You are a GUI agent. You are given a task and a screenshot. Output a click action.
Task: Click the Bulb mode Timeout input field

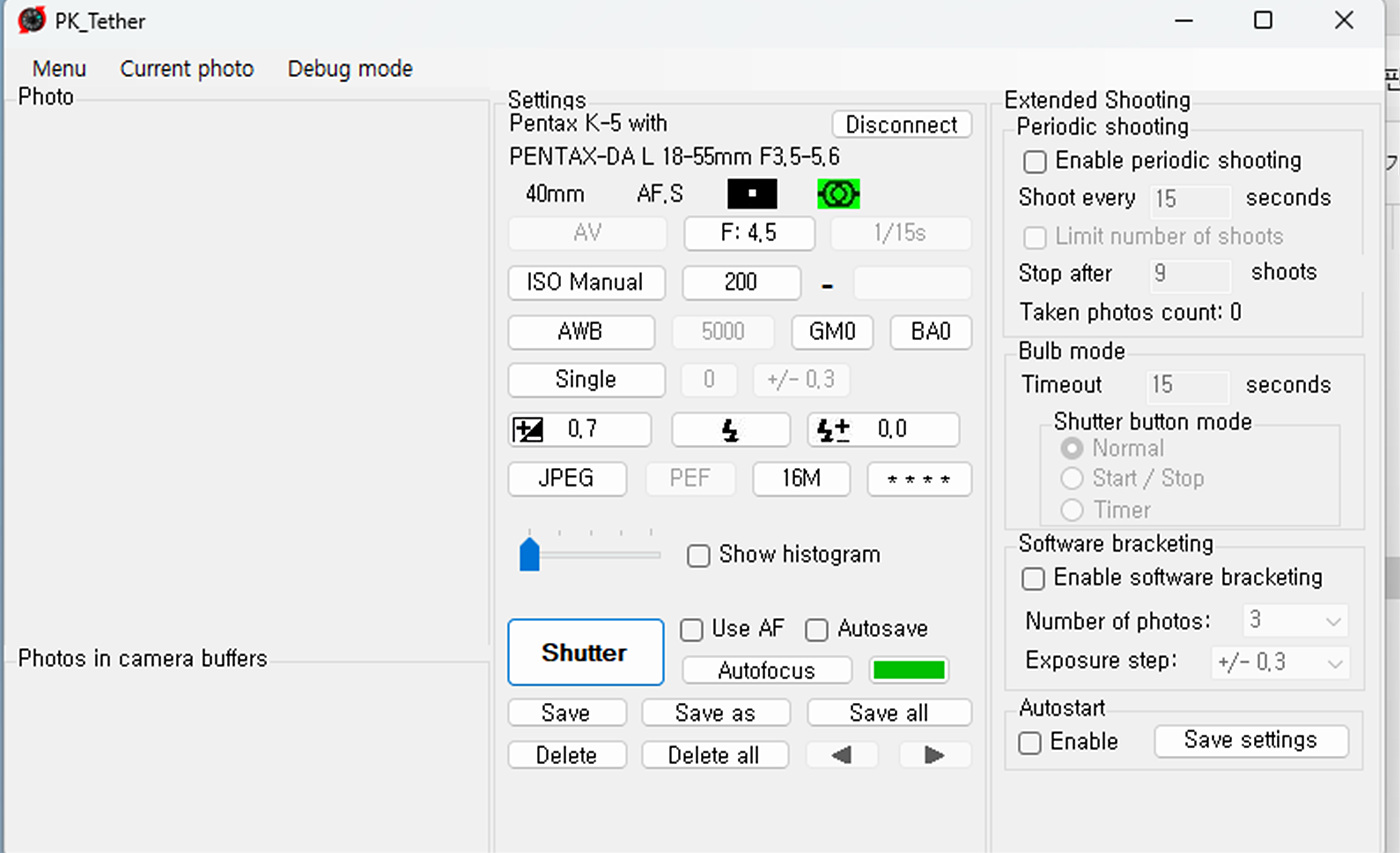1188,386
